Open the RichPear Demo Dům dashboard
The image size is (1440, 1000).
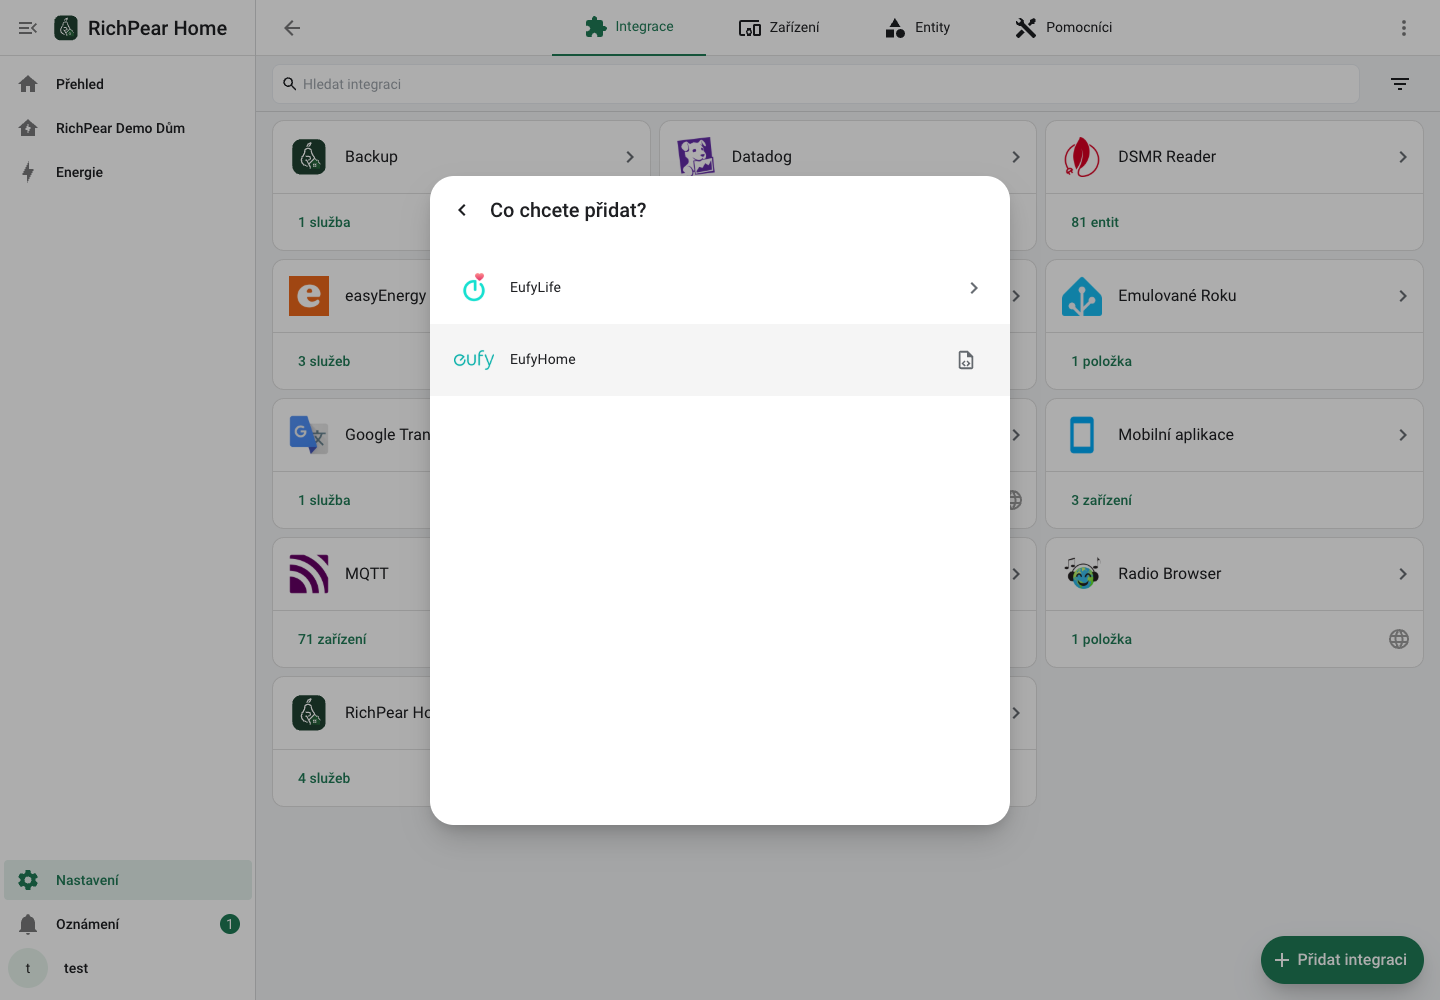pos(128,128)
